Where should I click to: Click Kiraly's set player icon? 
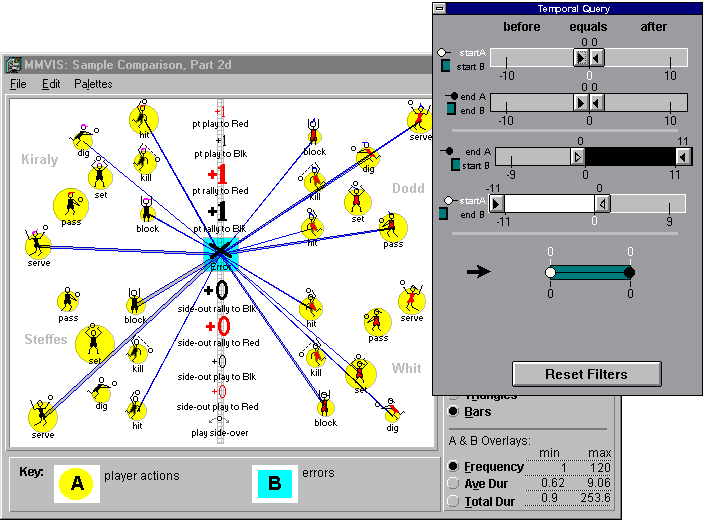pos(100,176)
